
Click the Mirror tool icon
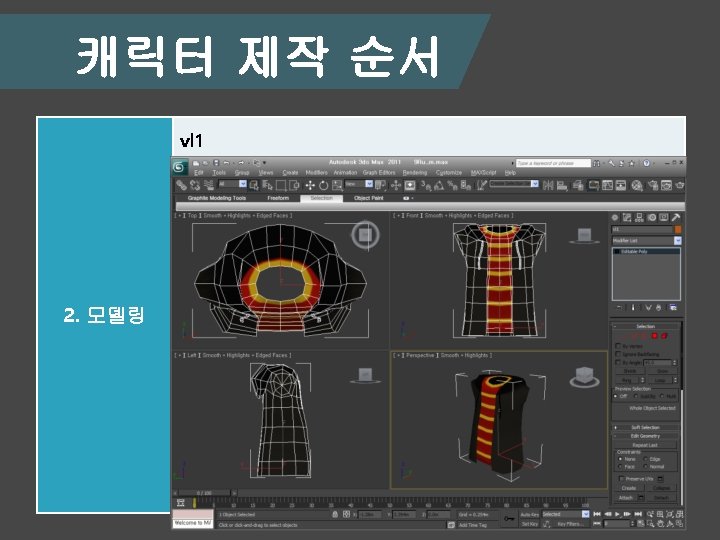point(548,185)
